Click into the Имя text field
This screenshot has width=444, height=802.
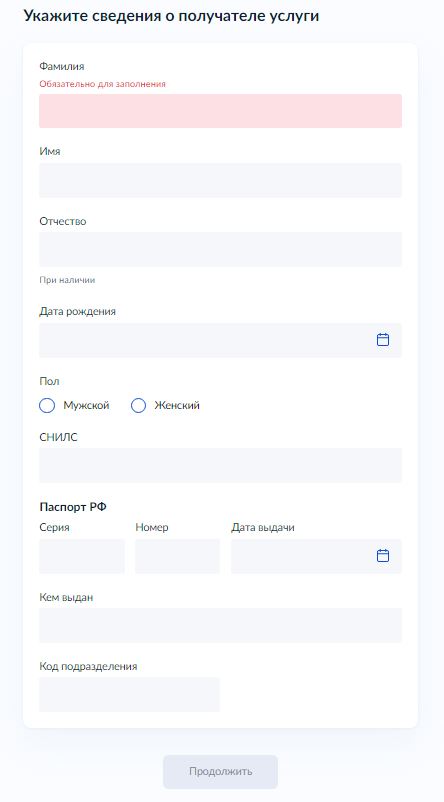[x=220, y=180]
